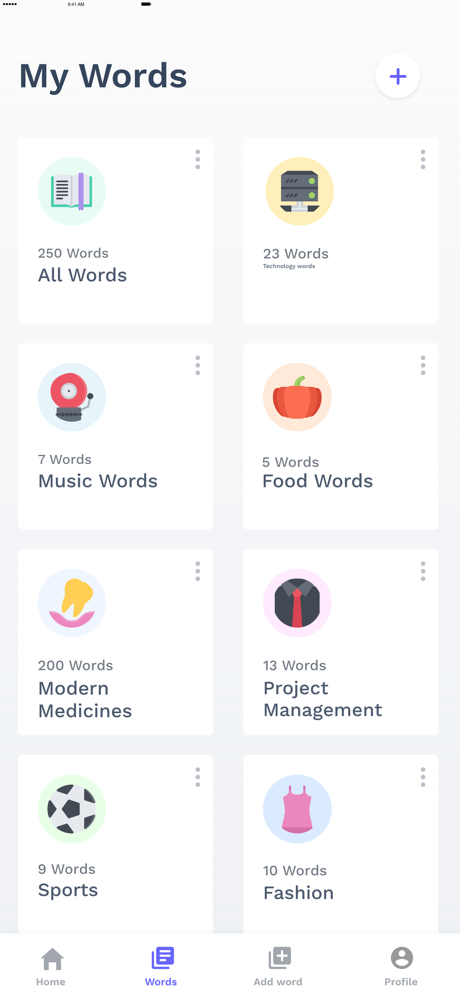Tap the pink tank top Fashion icon
The image size is (460, 996).
[297, 809]
